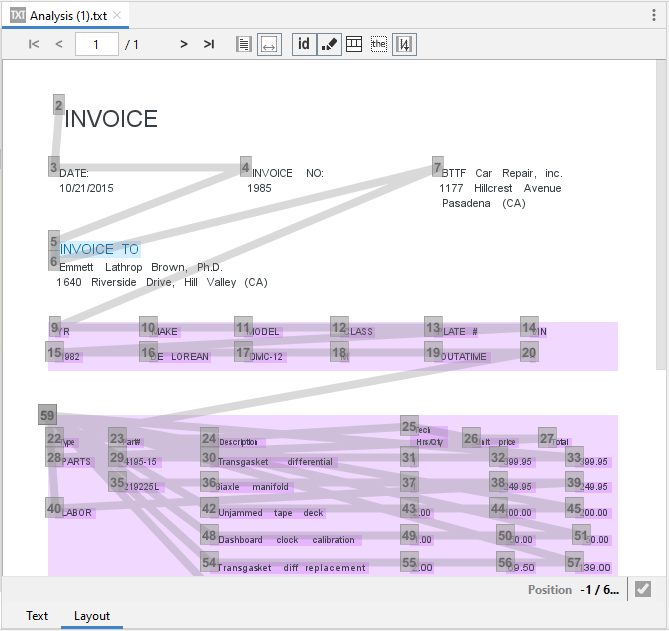Toggle the table layout icon

tap(354, 44)
